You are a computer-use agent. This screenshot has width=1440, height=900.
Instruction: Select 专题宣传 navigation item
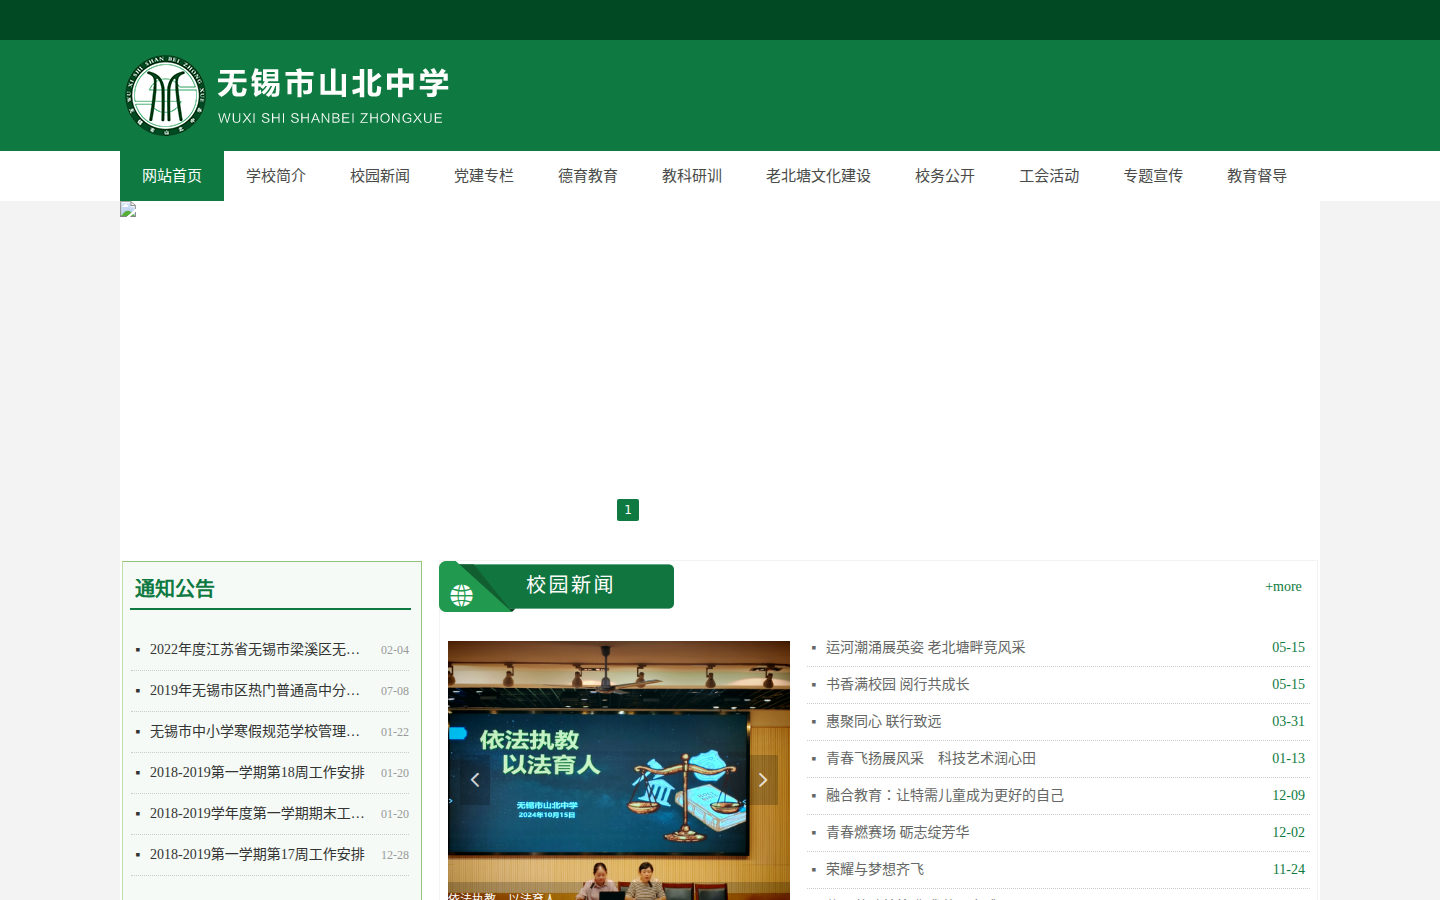(1153, 176)
